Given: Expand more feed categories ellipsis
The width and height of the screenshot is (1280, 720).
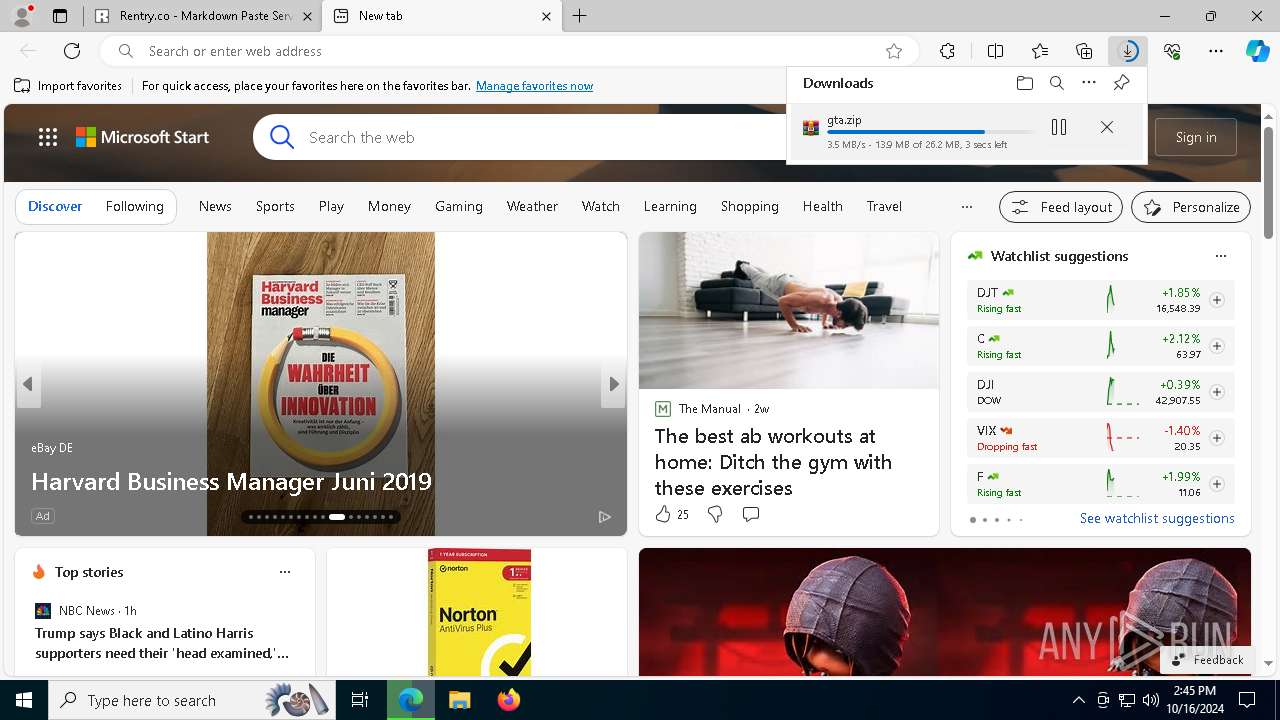Looking at the screenshot, I should [x=966, y=207].
